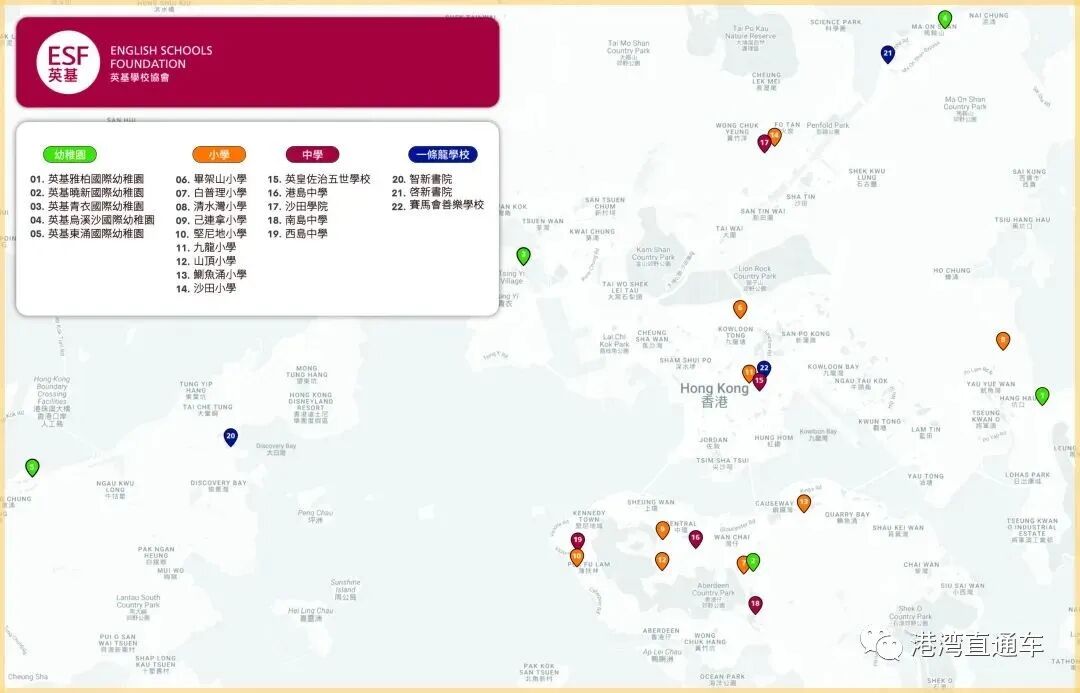
Task: Click legend entry 18 南島中學
Action: [x=298, y=220]
